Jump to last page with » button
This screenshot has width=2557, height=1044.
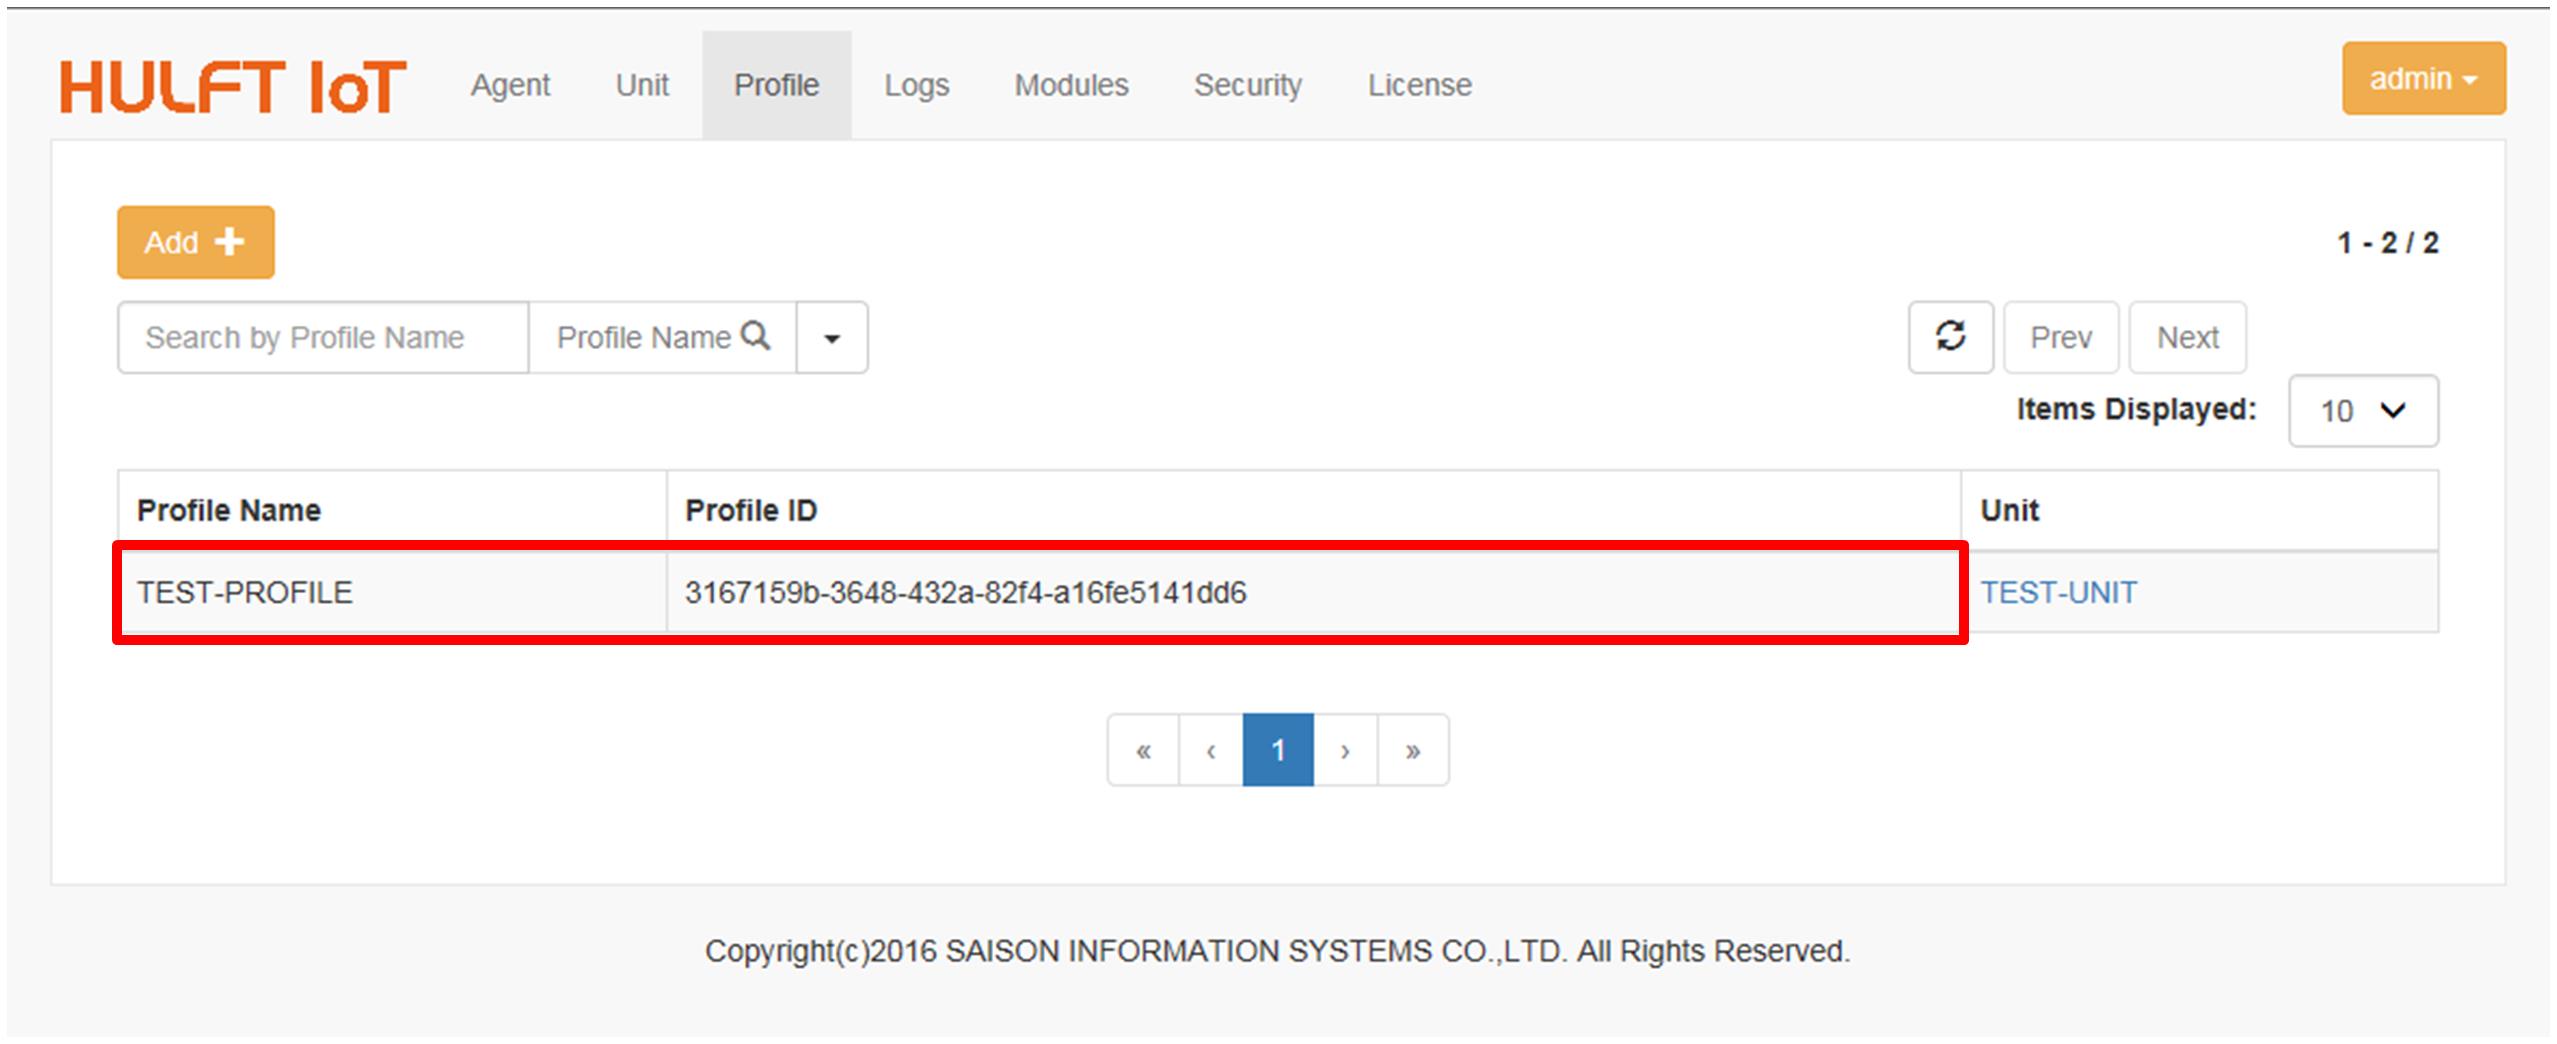tap(1412, 750)
